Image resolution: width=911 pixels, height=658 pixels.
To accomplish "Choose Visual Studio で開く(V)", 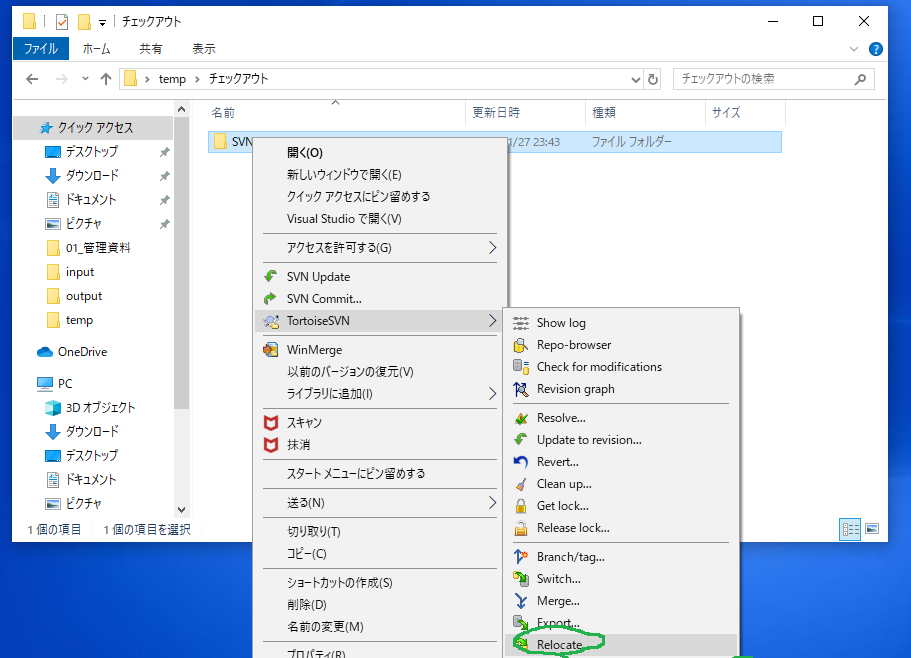I will tap(380, 219).
